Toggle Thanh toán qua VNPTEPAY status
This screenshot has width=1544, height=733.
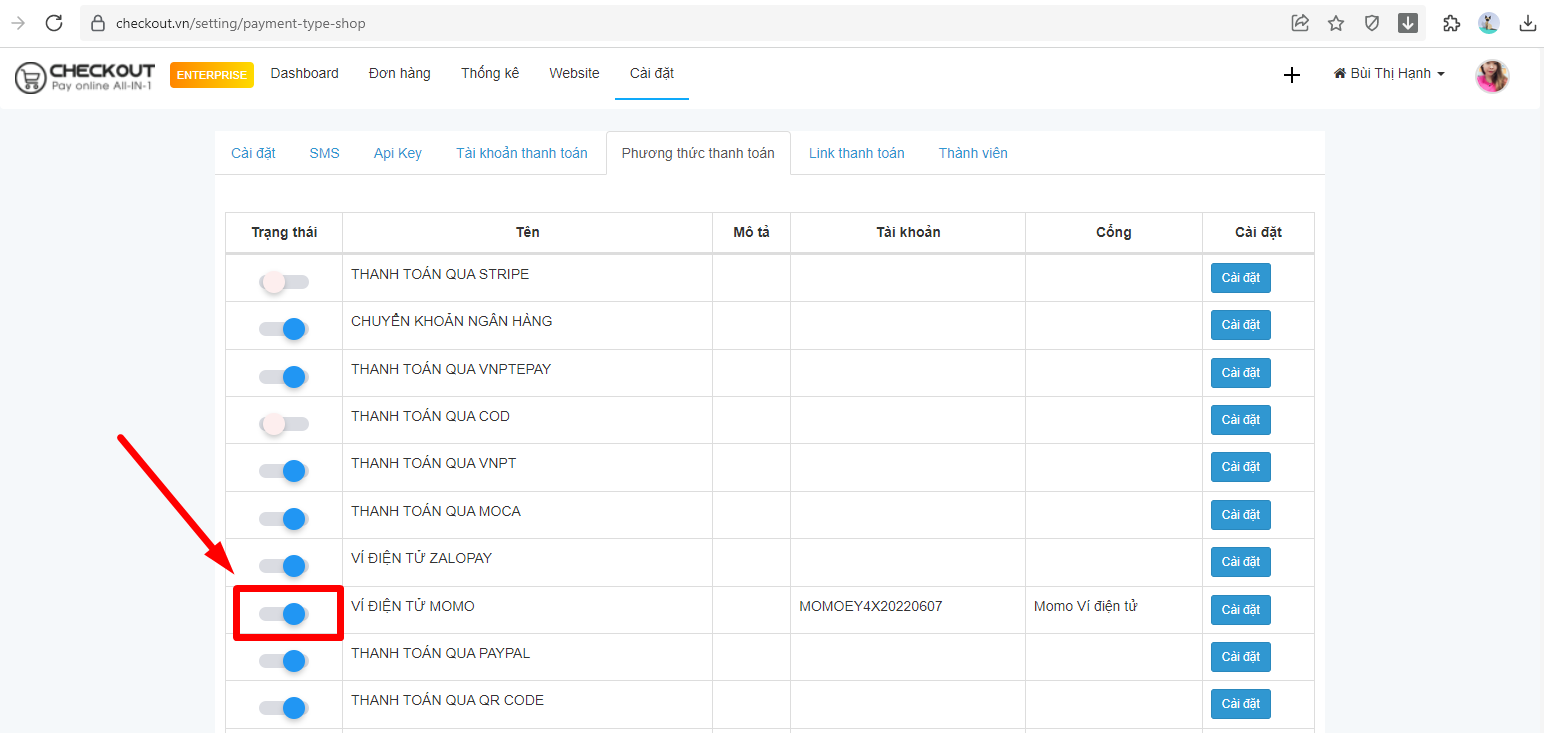click(283, 377)
